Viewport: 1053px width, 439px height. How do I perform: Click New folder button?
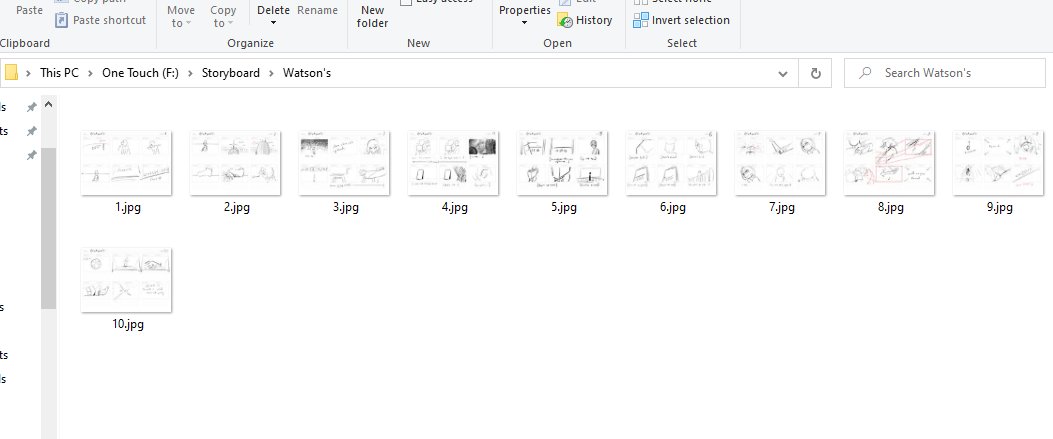pos(373,17)
